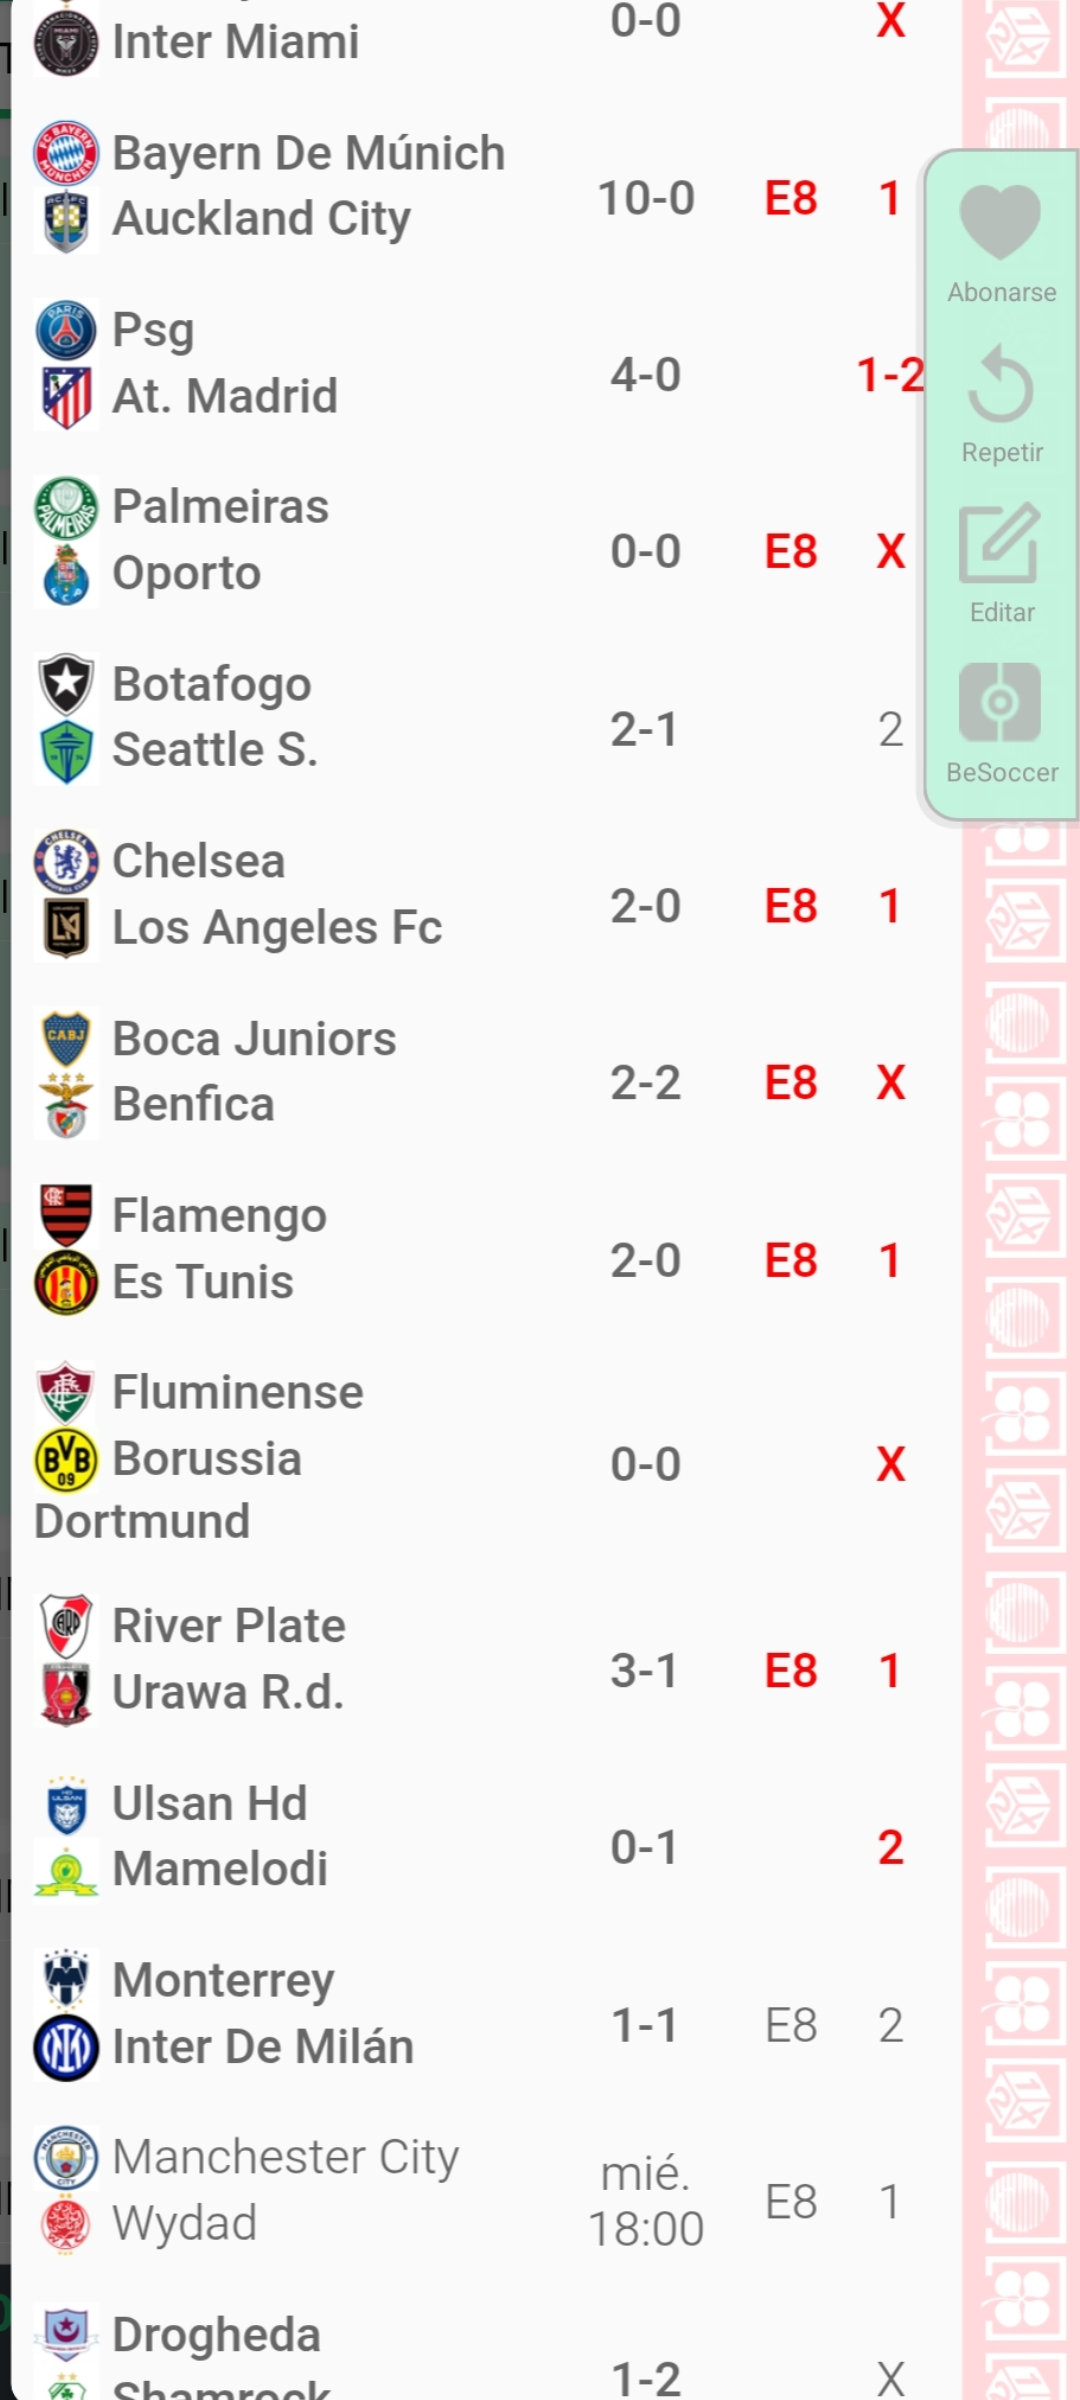Viewport: 1080px width, 2400px height.
Task: Tap the E8 label on Chelsea row
Action: click(x=791, y=906)
